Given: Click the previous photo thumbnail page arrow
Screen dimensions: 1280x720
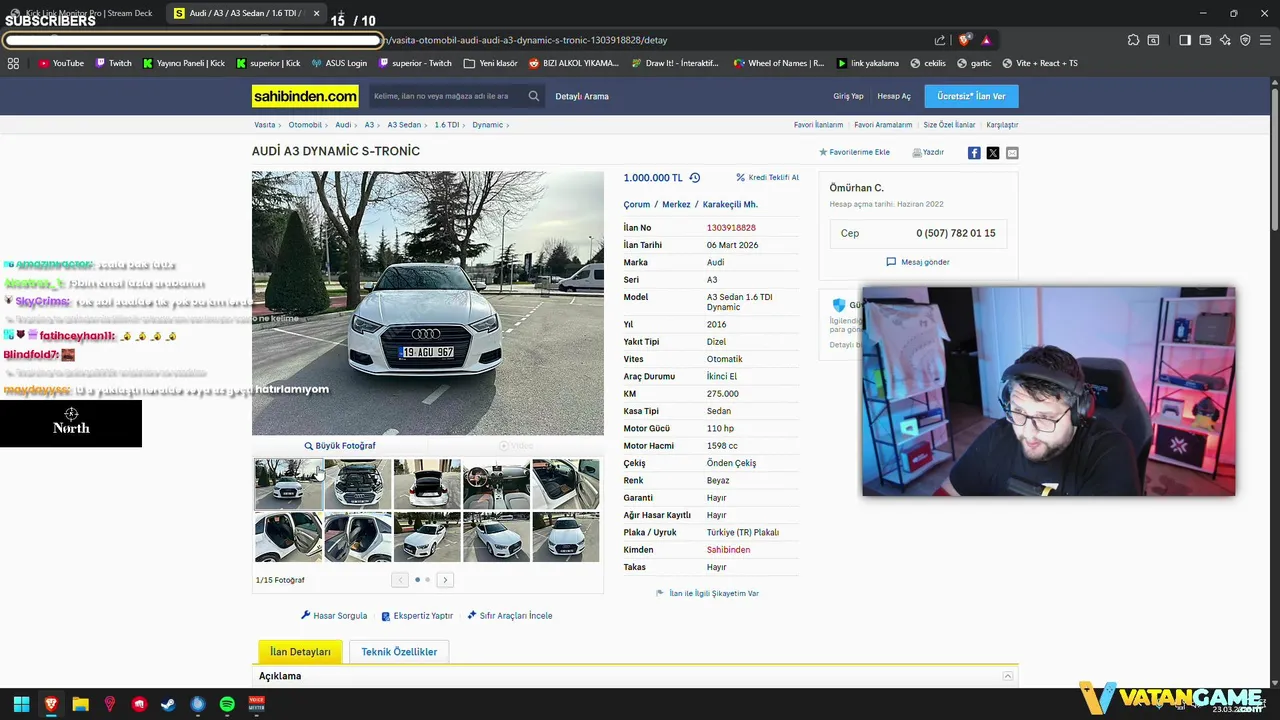Looking at the screenshot, I should (400, 580).
